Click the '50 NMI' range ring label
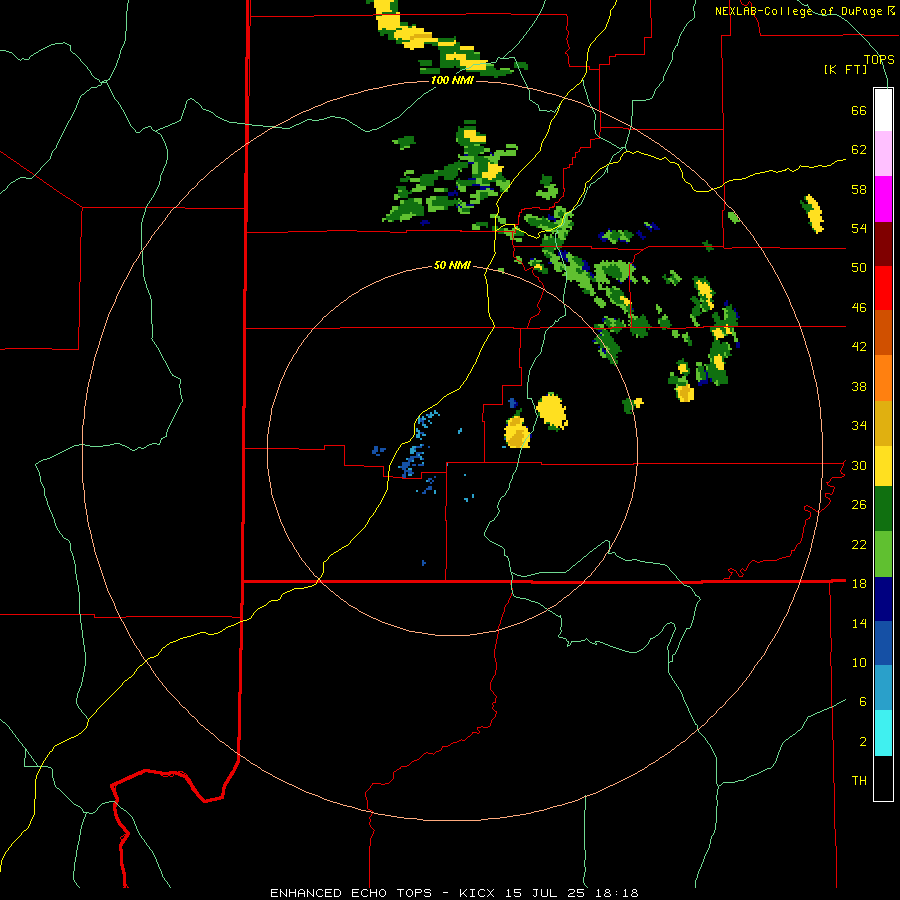Image resolution: width=900 pixels, height=900 pixels. click(x=452, y=265)
